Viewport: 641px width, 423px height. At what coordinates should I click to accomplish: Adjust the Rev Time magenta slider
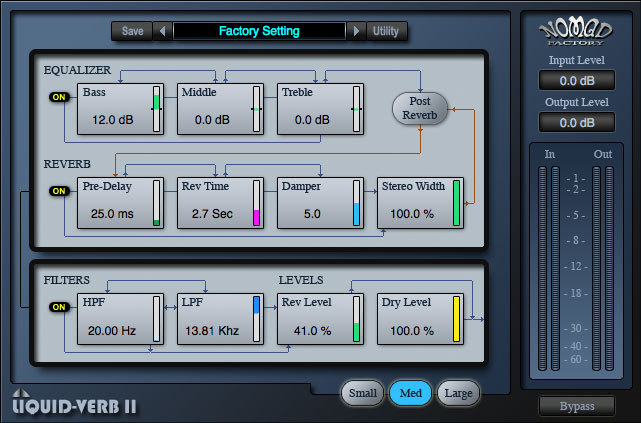[x=256, y=203]
